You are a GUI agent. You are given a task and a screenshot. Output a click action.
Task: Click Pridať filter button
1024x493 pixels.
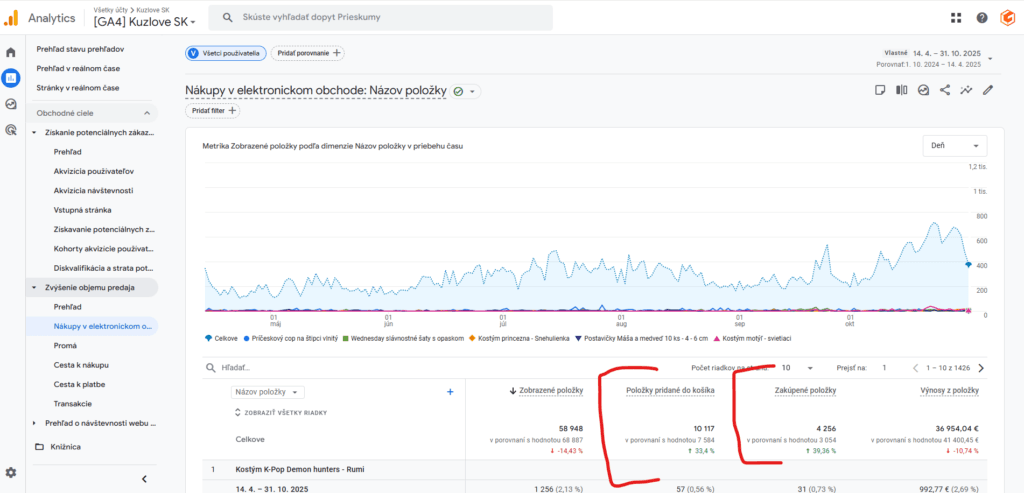click(x=213, y=111)
